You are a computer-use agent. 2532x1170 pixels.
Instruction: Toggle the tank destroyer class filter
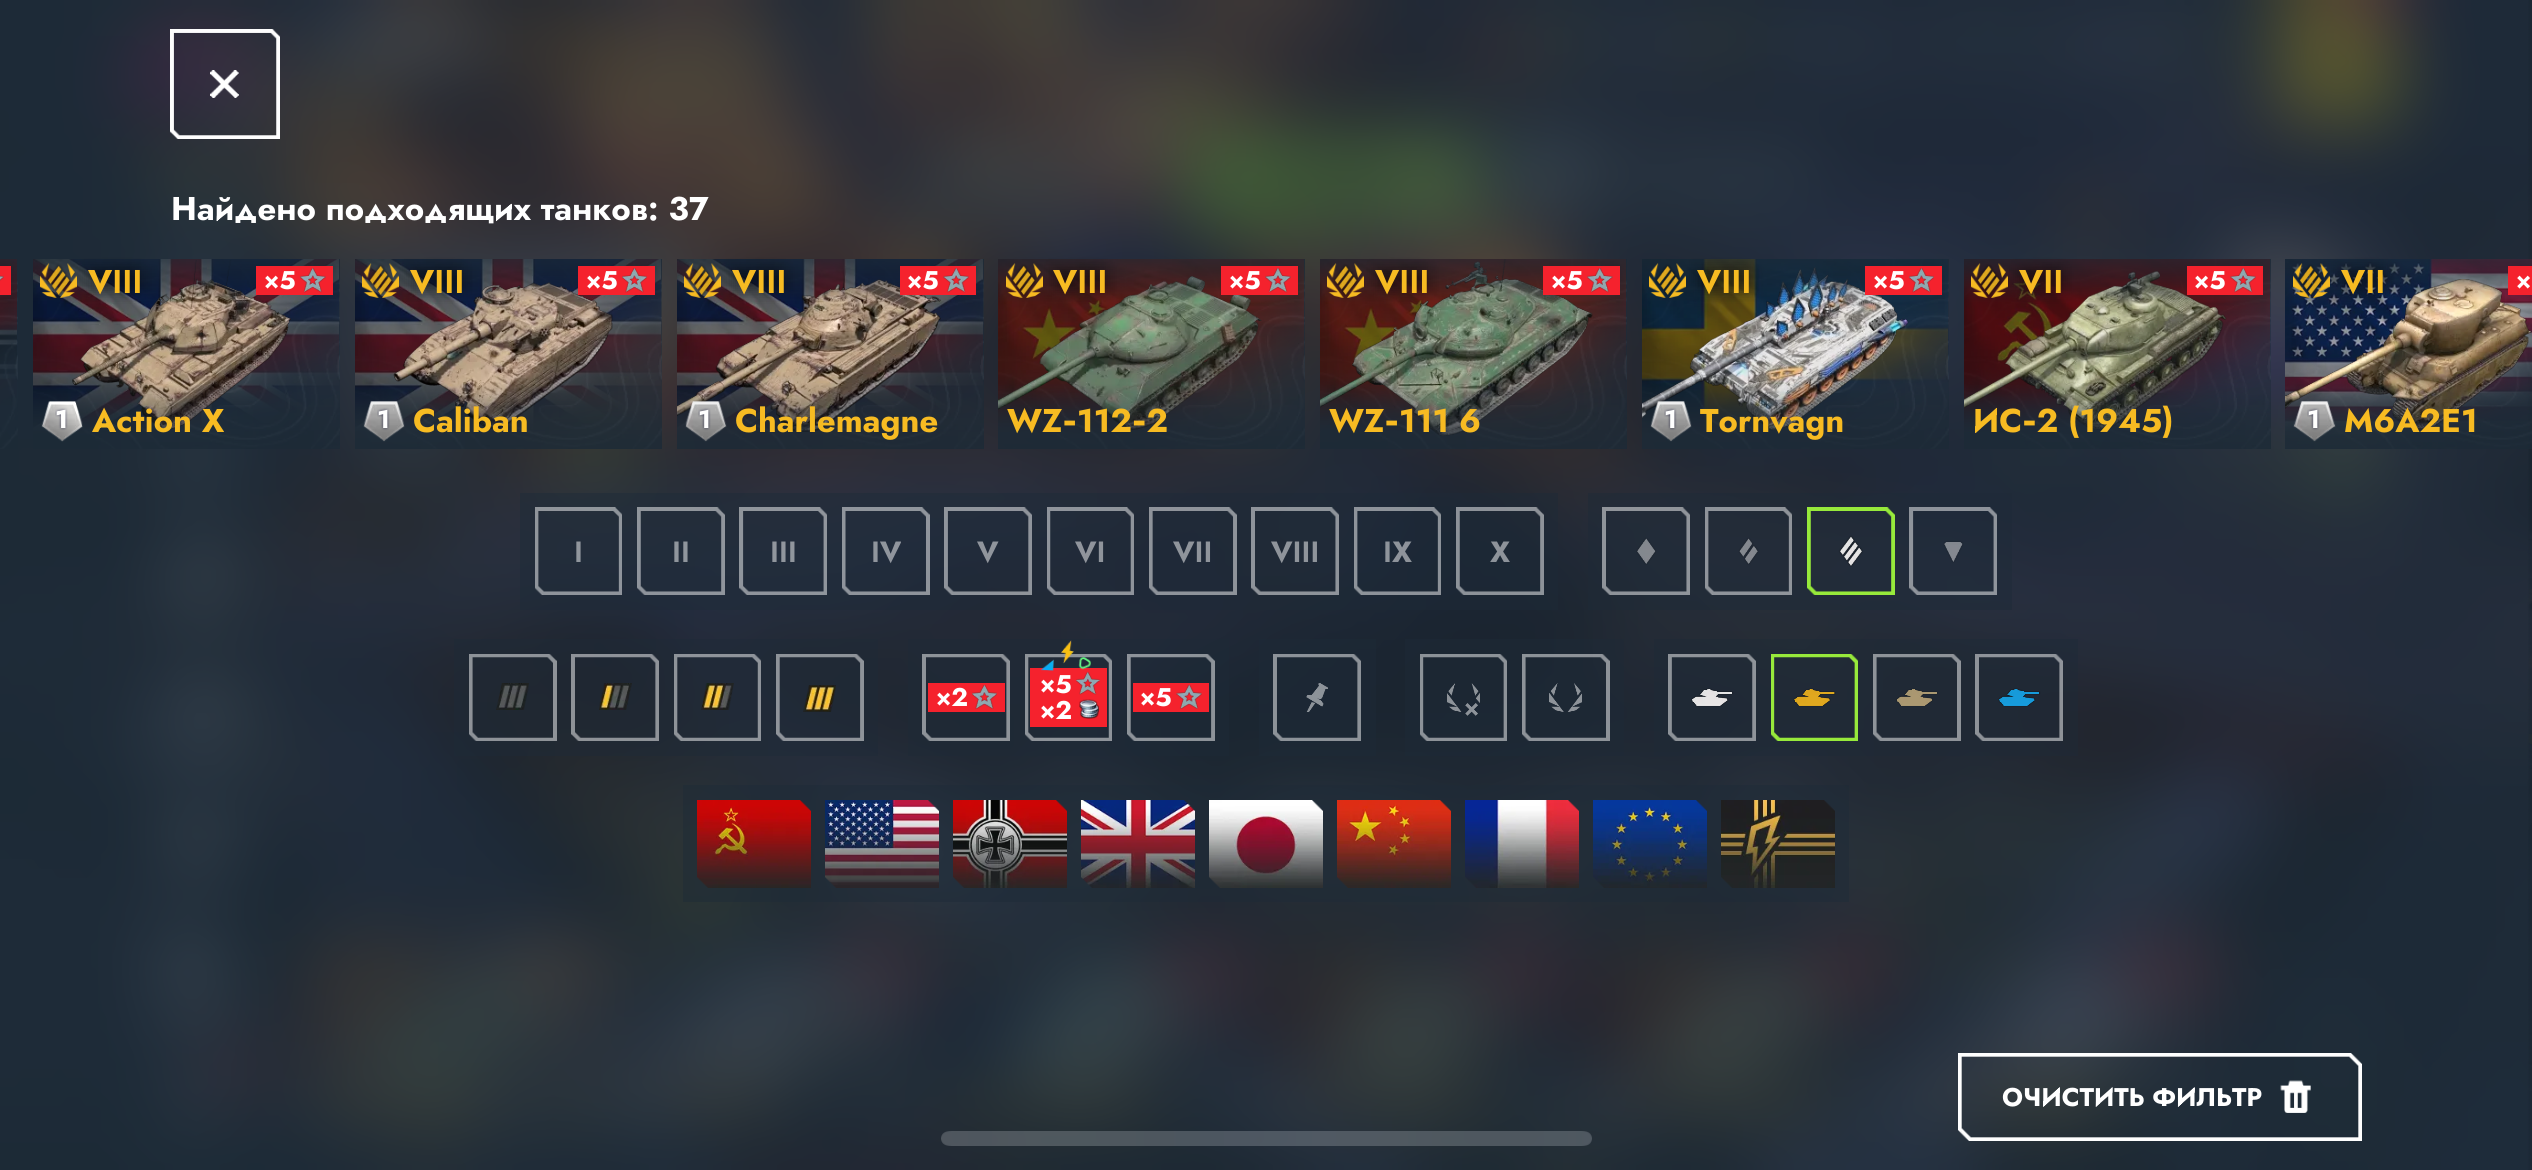(x=1953, y=551)
